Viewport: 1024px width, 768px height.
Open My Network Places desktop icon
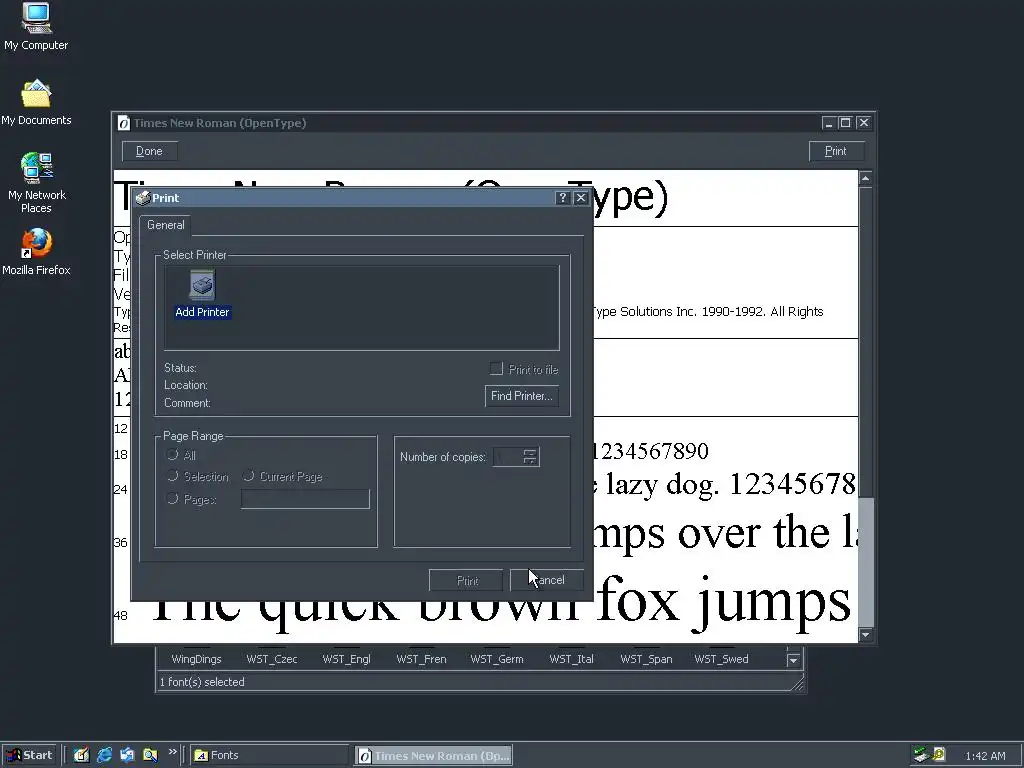point(37,183)
